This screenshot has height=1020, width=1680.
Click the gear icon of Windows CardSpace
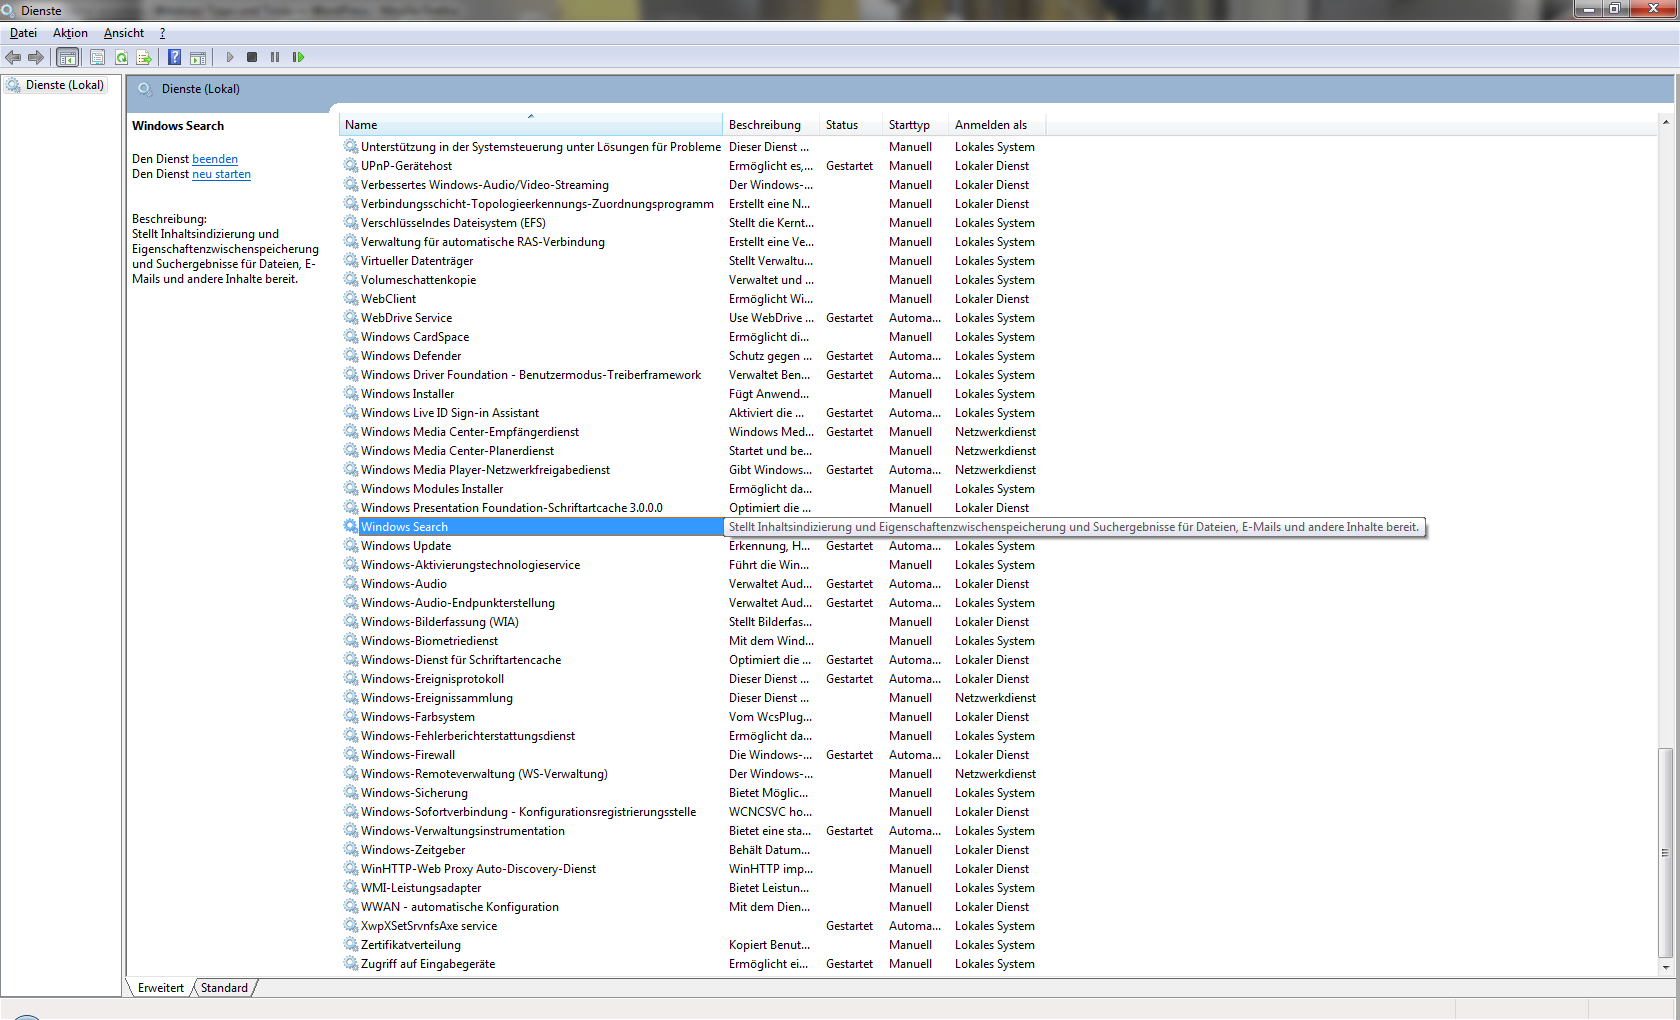point(351,336)
